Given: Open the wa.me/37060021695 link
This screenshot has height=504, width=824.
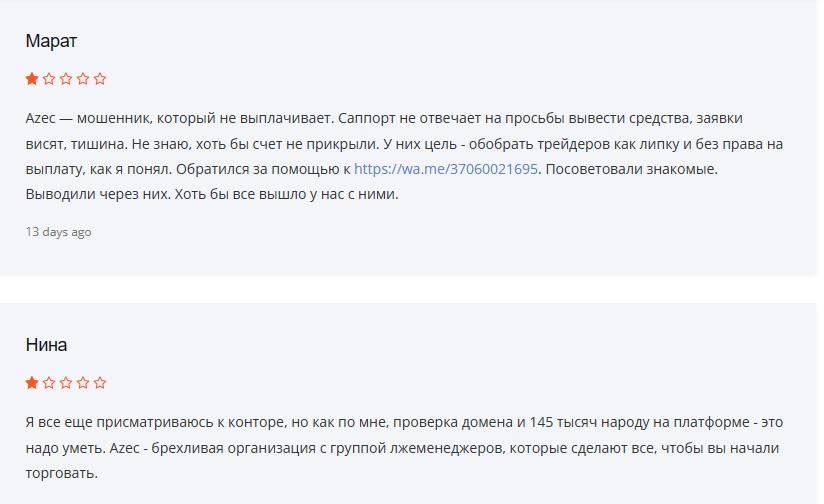Looking at the screenshot, I should coord(446,169).
